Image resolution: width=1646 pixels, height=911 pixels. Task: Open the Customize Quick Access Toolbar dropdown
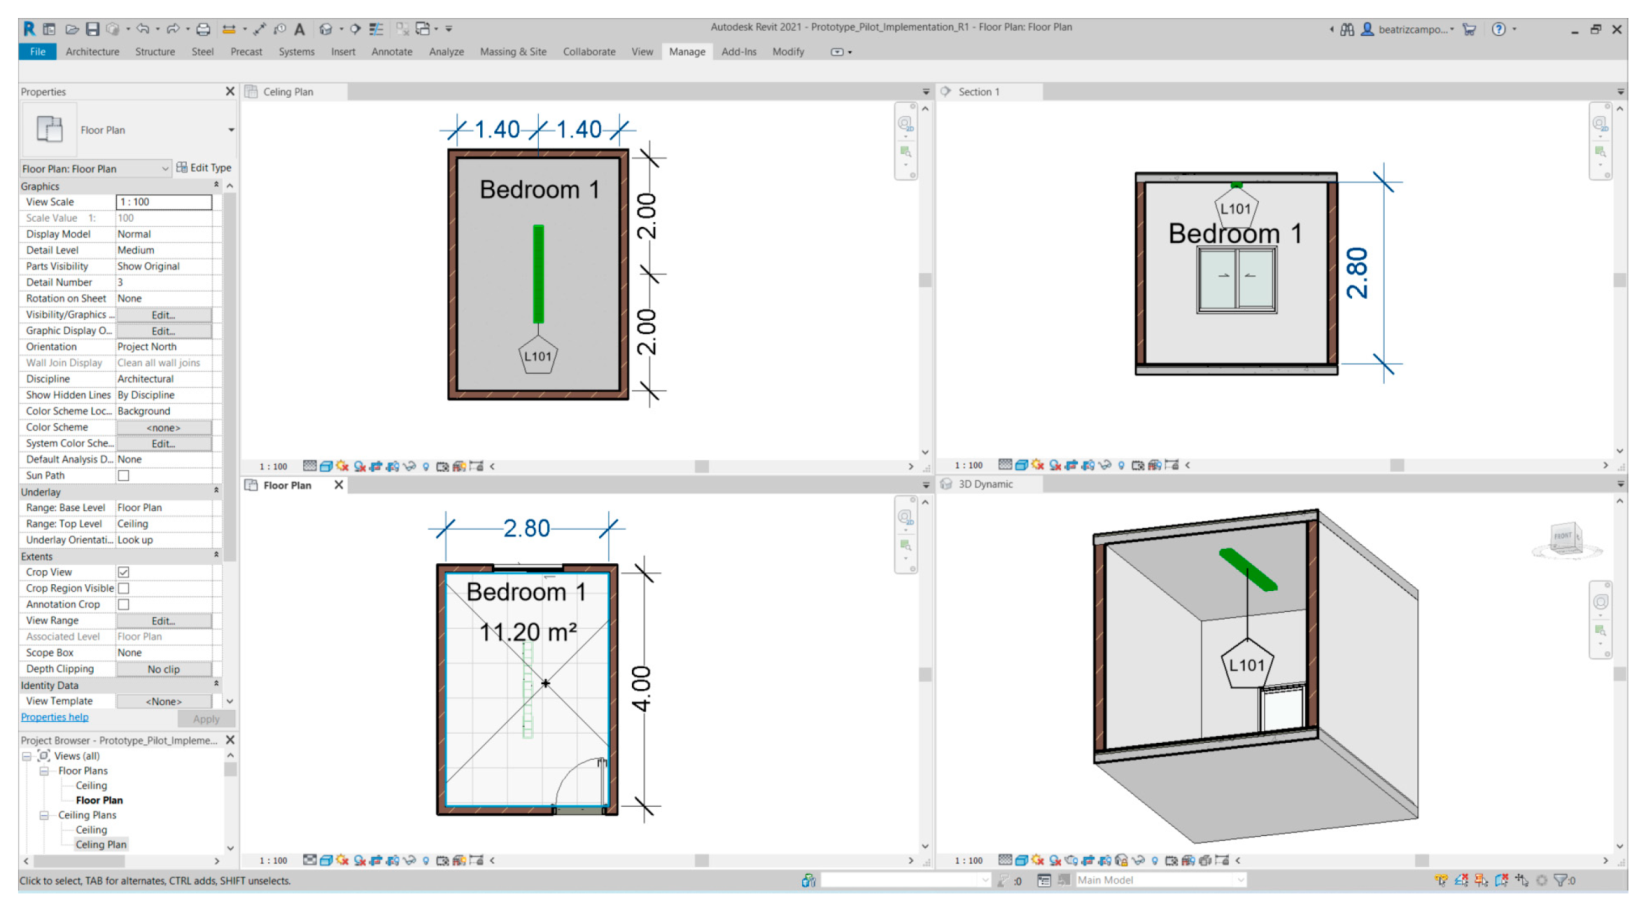[x=449, y=29]
